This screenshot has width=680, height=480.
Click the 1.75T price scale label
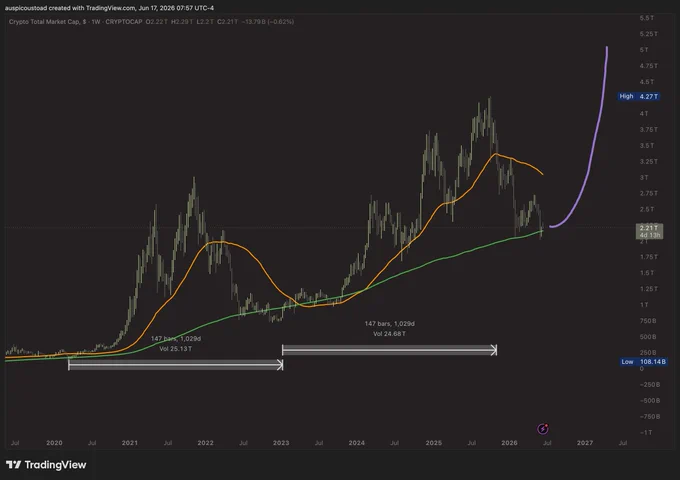pos(648,257)
